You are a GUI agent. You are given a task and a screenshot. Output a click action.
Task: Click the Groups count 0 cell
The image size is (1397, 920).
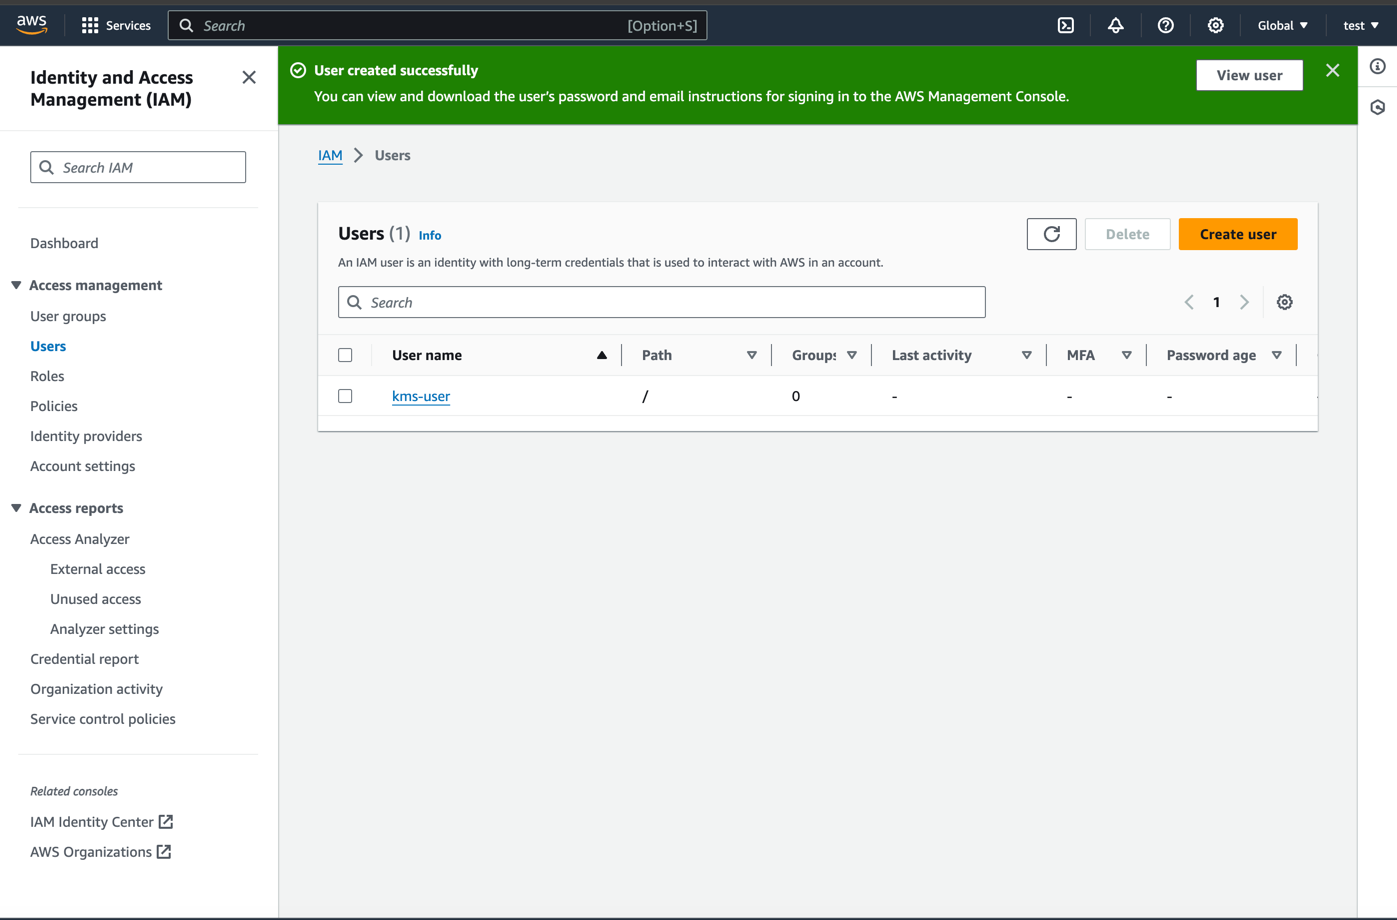(x=796, y=396)
